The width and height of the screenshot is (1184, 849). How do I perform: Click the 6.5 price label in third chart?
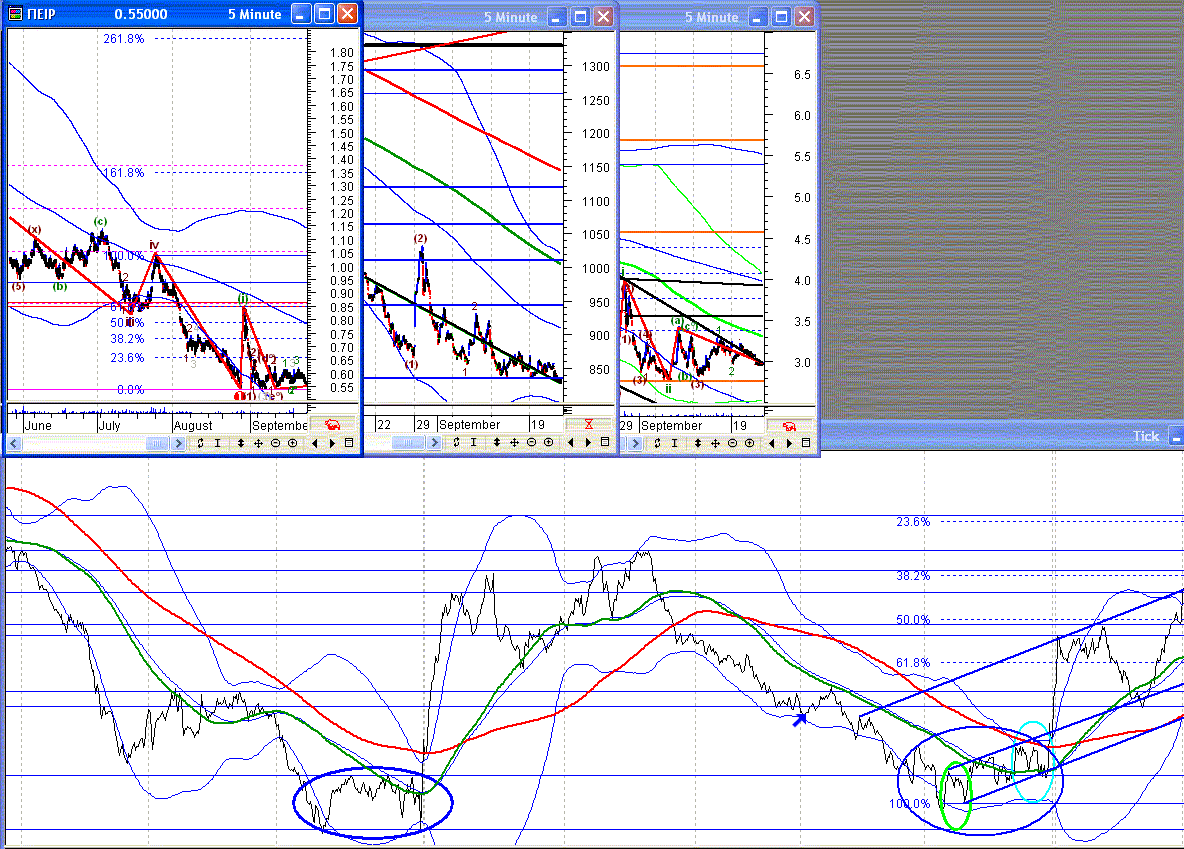[802, 75]
